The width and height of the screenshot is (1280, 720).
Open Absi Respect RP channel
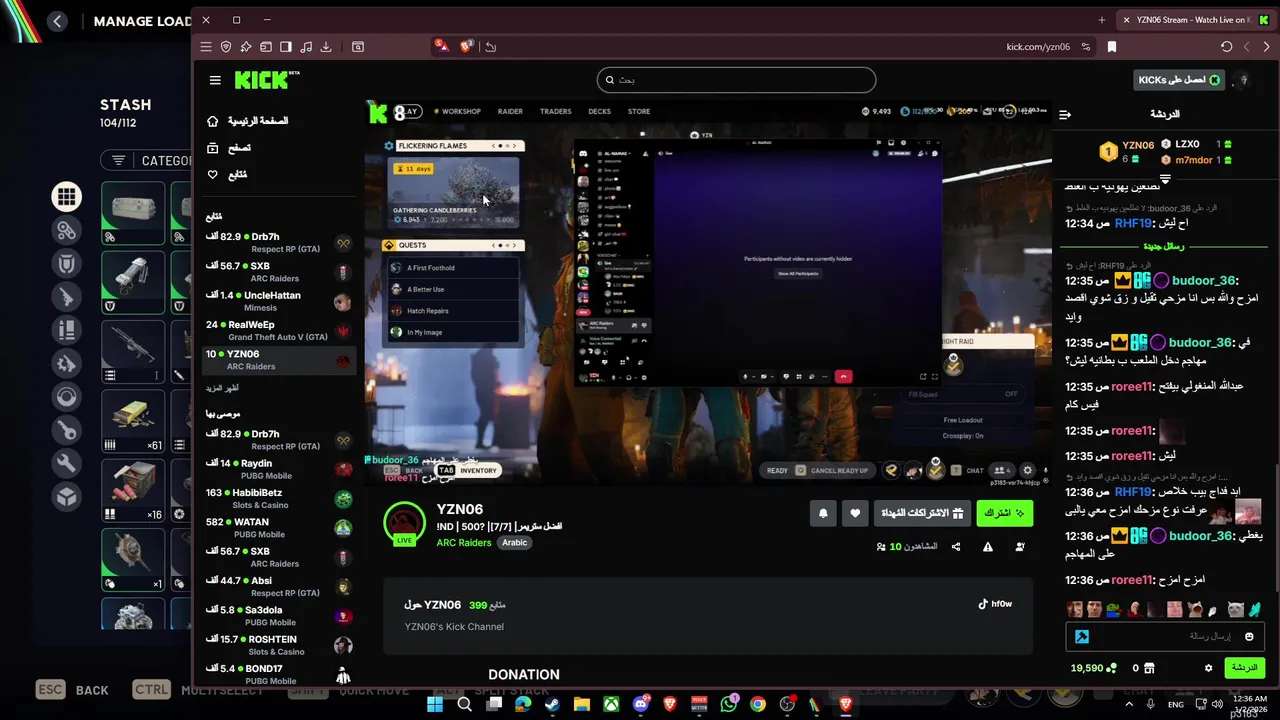(279, 586)
